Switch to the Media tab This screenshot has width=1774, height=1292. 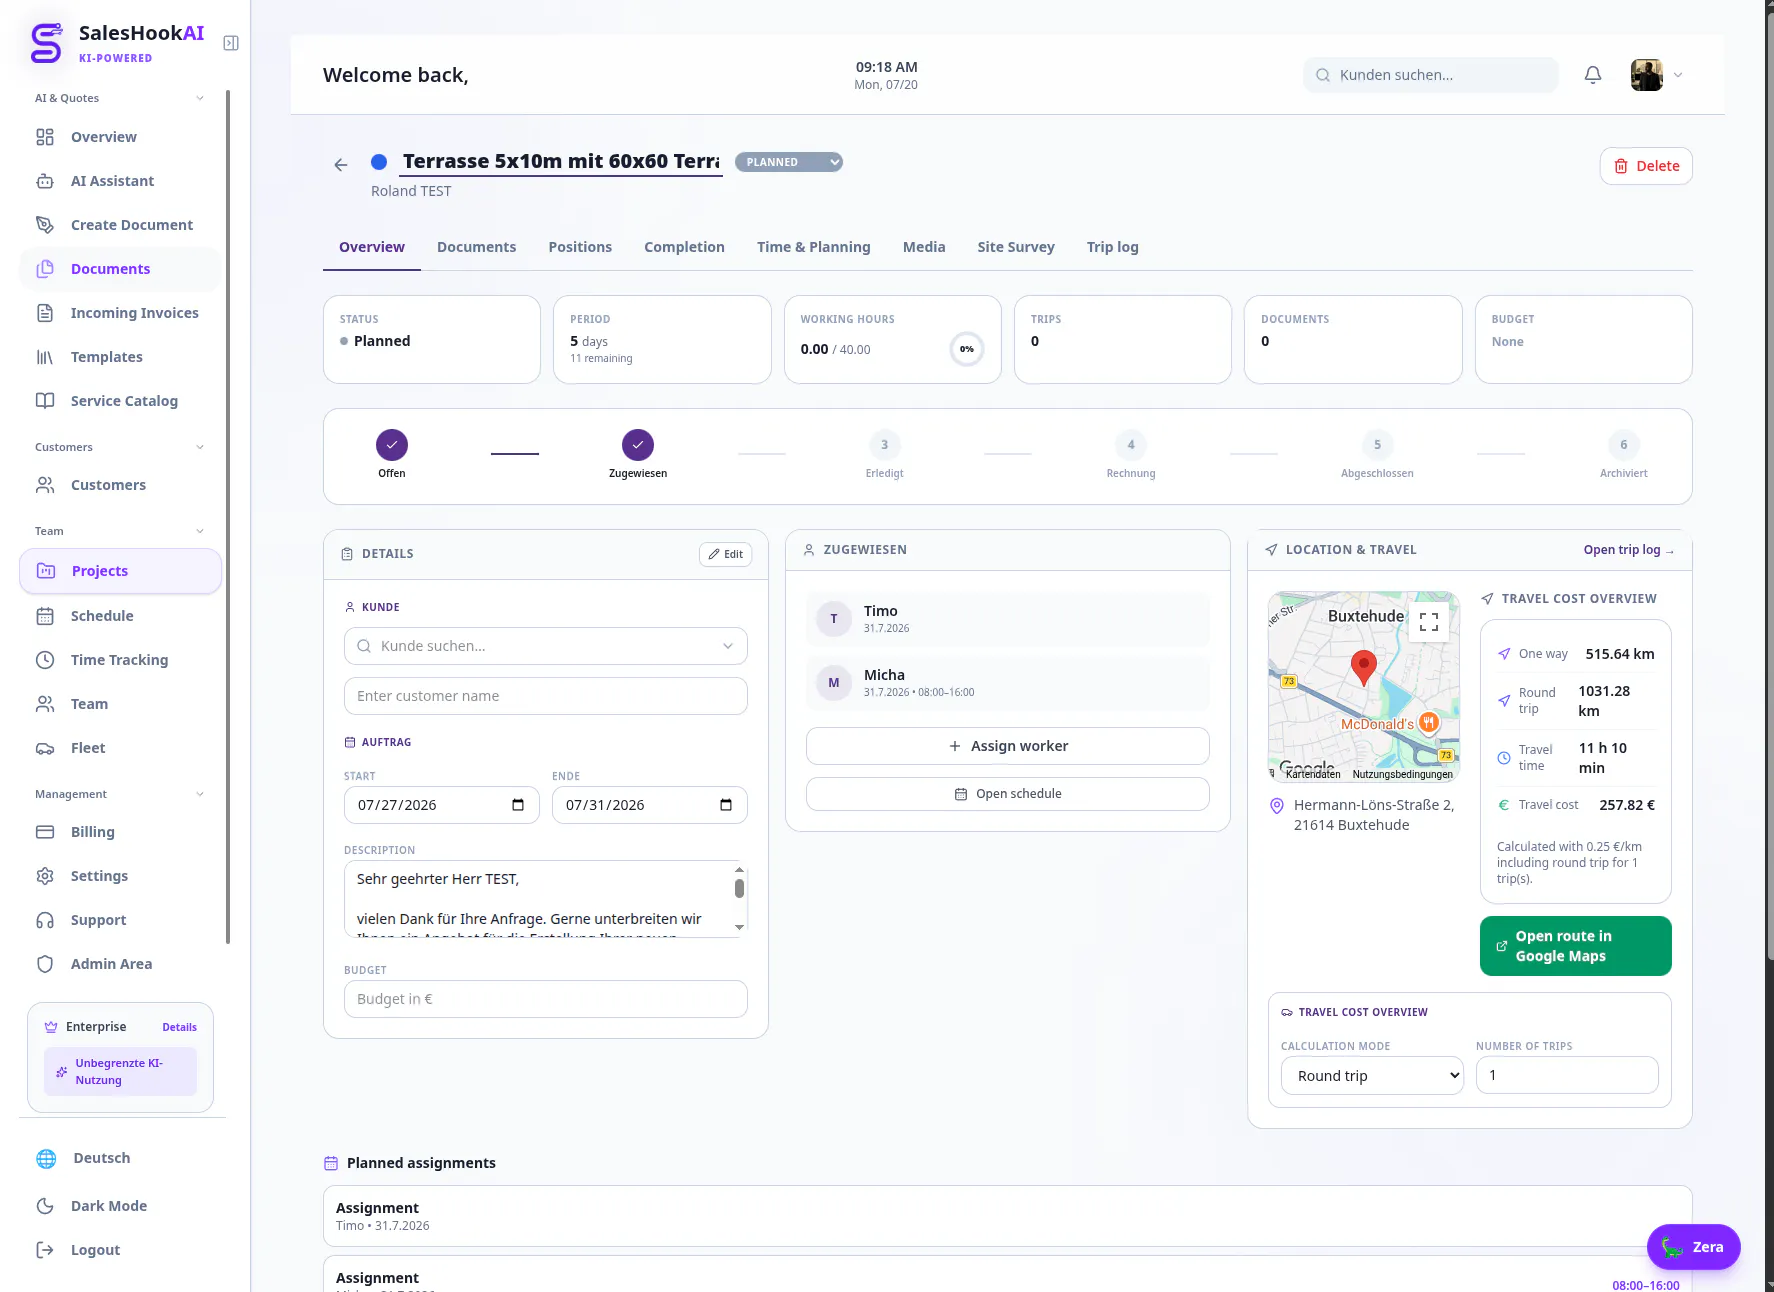924,247
